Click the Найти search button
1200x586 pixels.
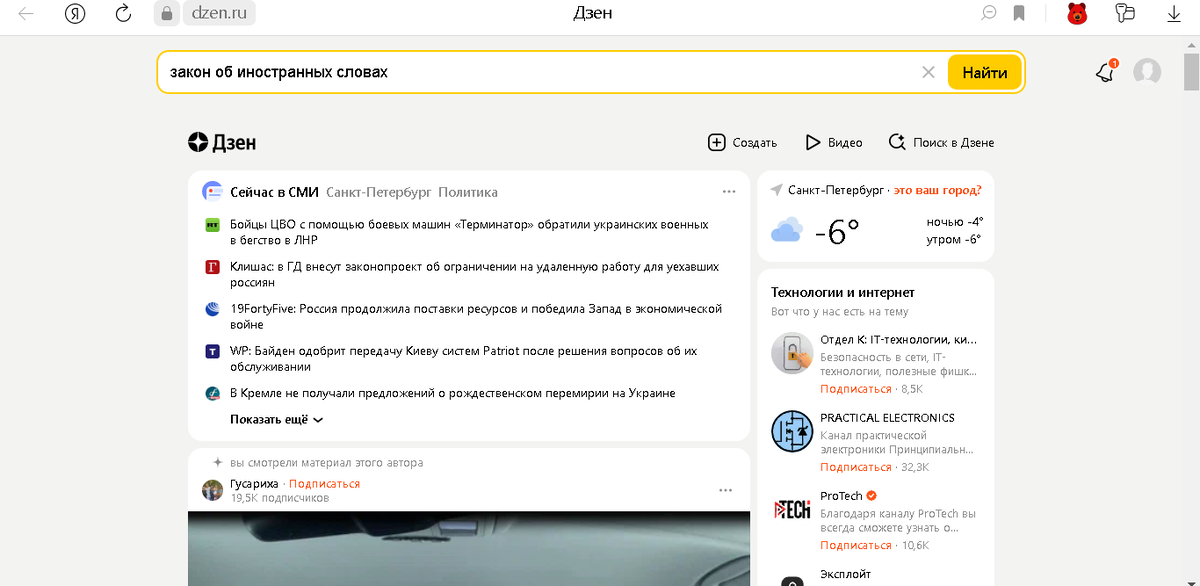pos(985,72)
